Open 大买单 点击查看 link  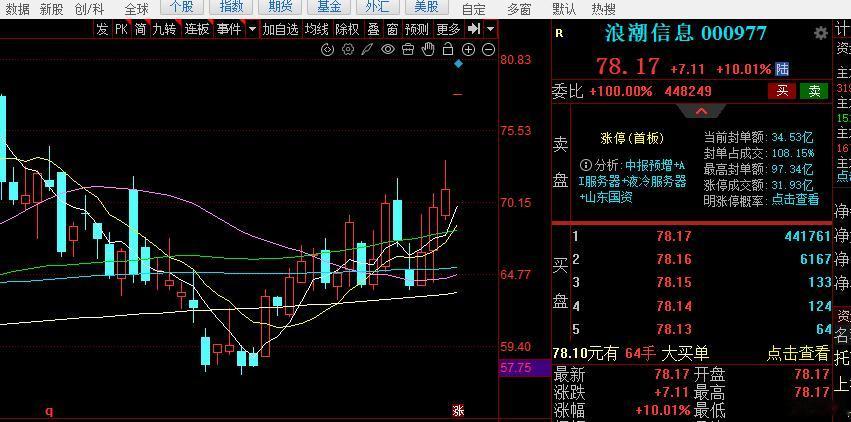[x=798, y=354]
